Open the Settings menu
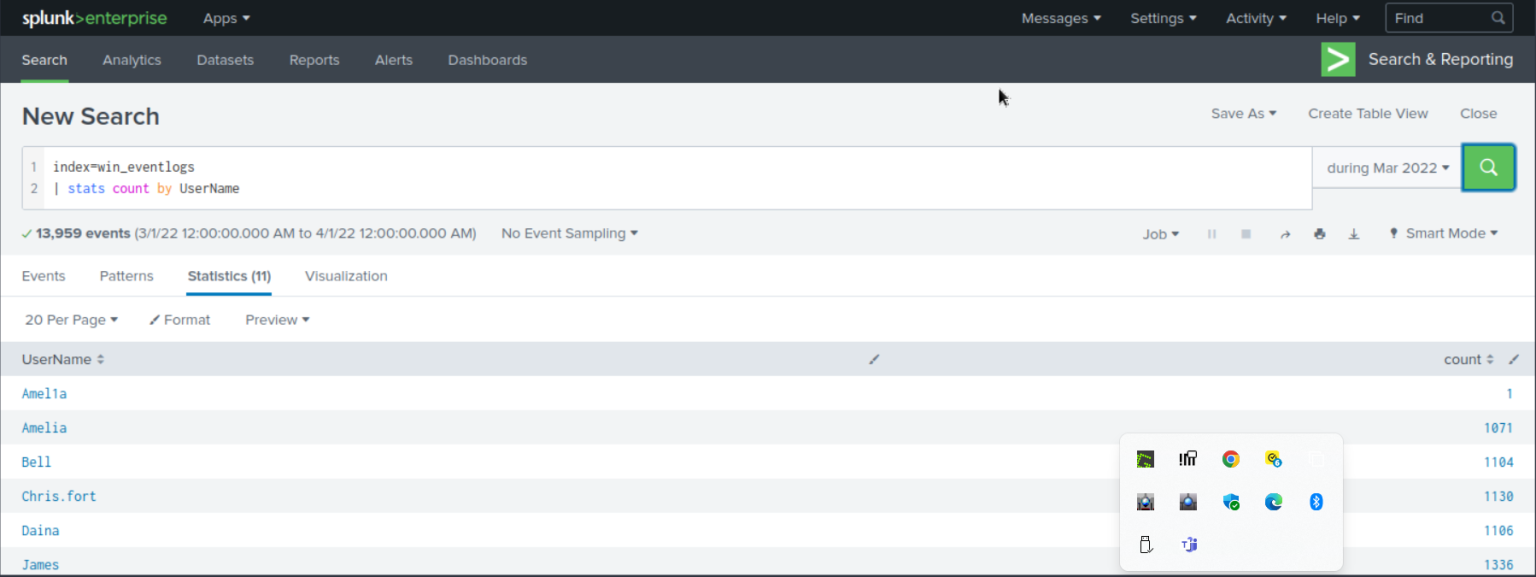 [x=1163, y=17]
